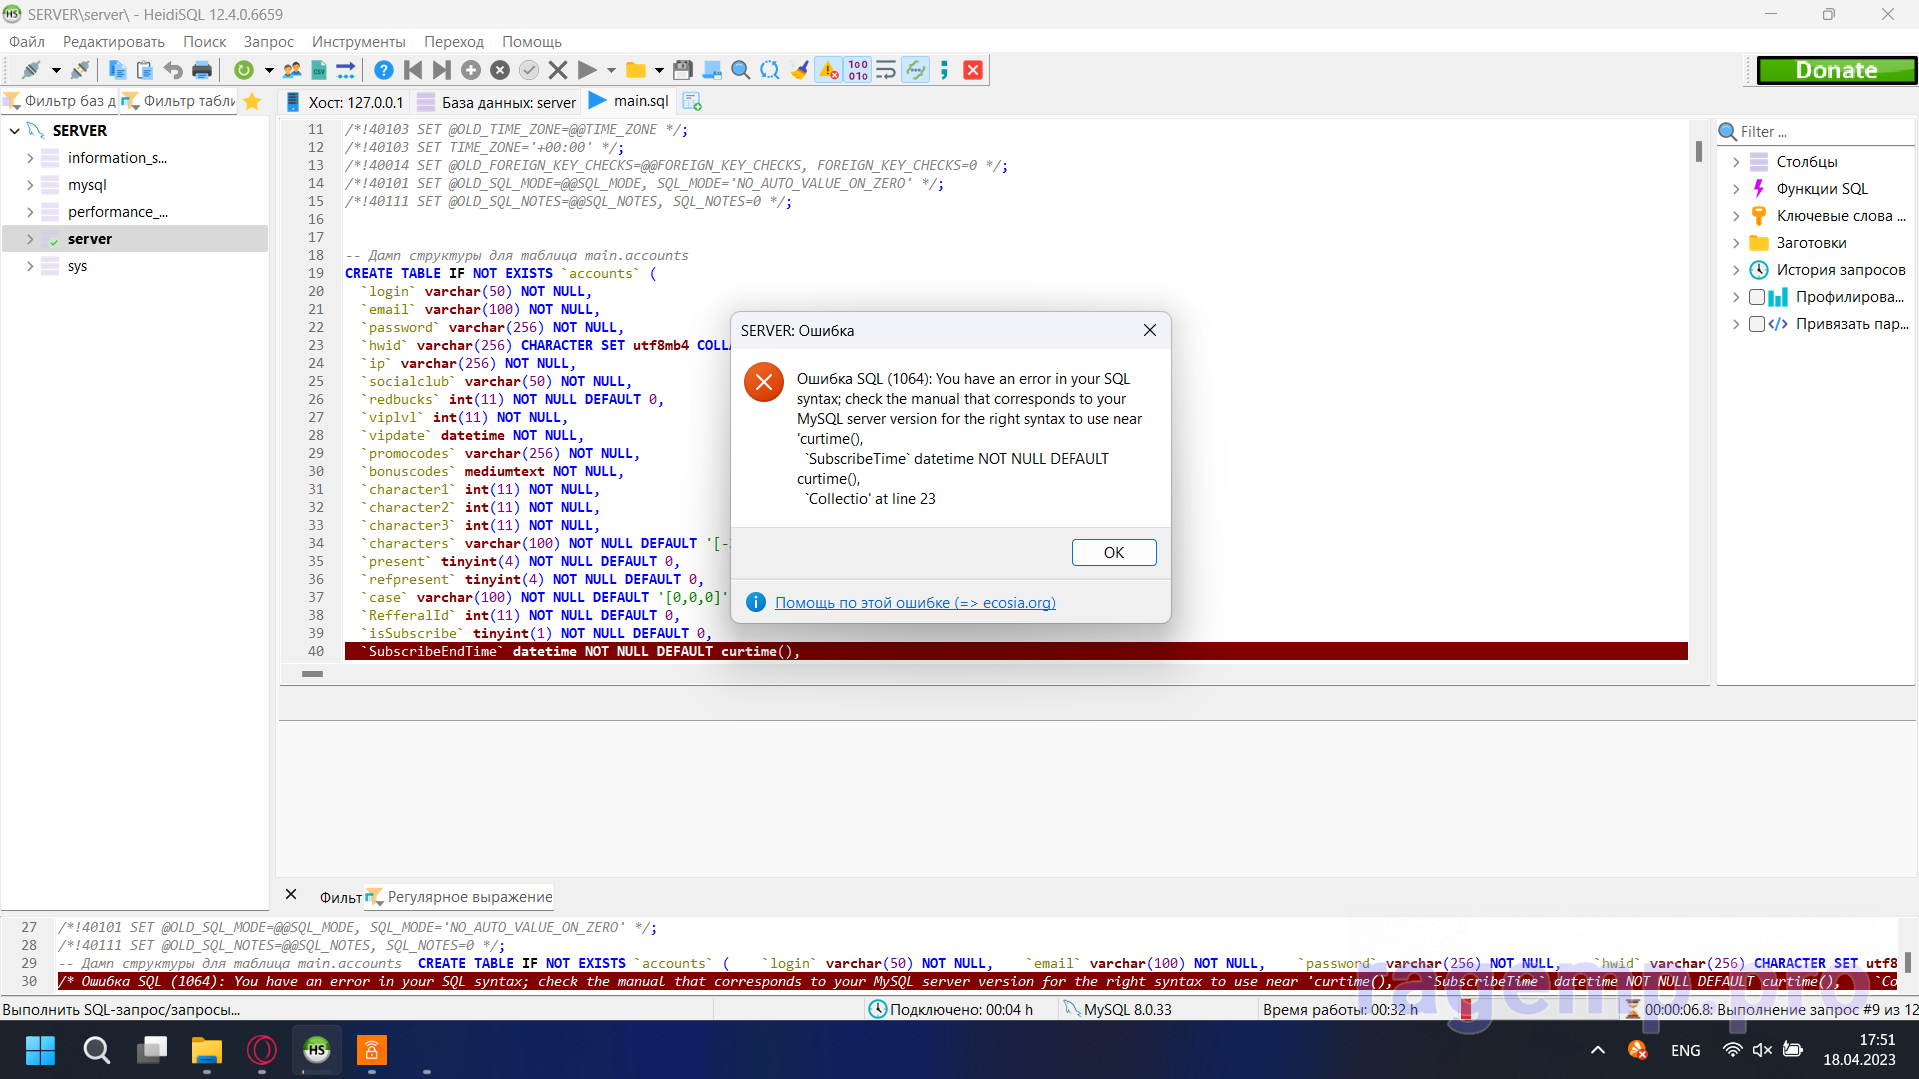The height and width of the screenshot is (1079, 1919).
Task: Expand the mysql database node
Action: pyautogui.click(x=30, y=185)
